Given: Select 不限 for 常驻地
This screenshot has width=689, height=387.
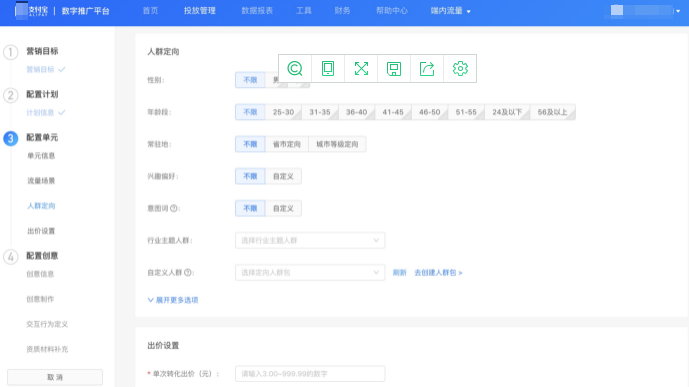Looking at the screenshot, I should coord(250,144).
